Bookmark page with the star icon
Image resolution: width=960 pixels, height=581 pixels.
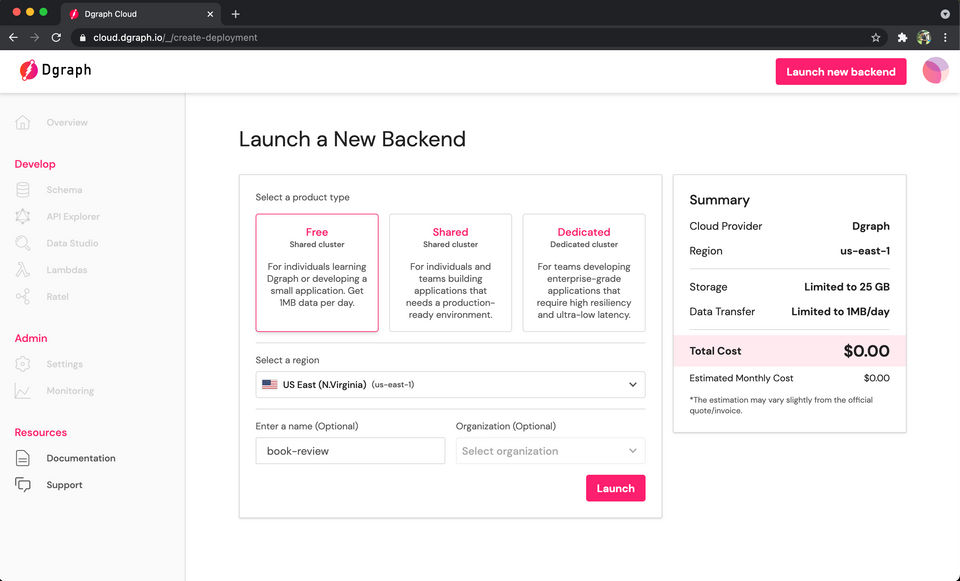876,37
